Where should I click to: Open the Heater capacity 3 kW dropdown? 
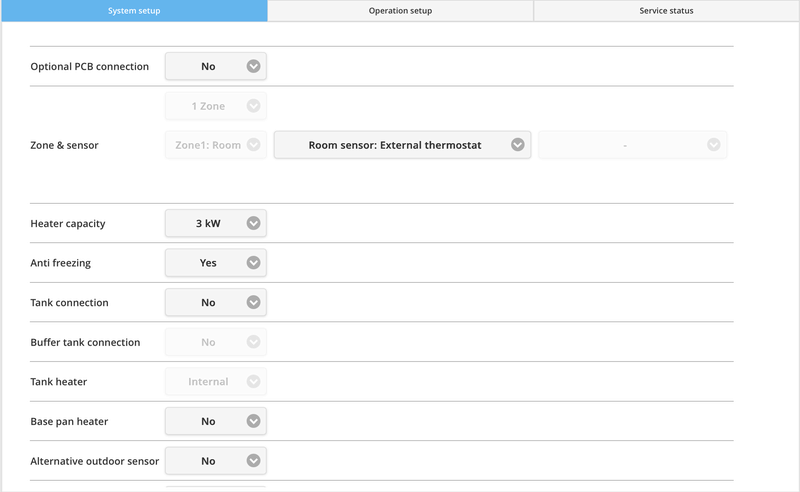tap(216, 223)
